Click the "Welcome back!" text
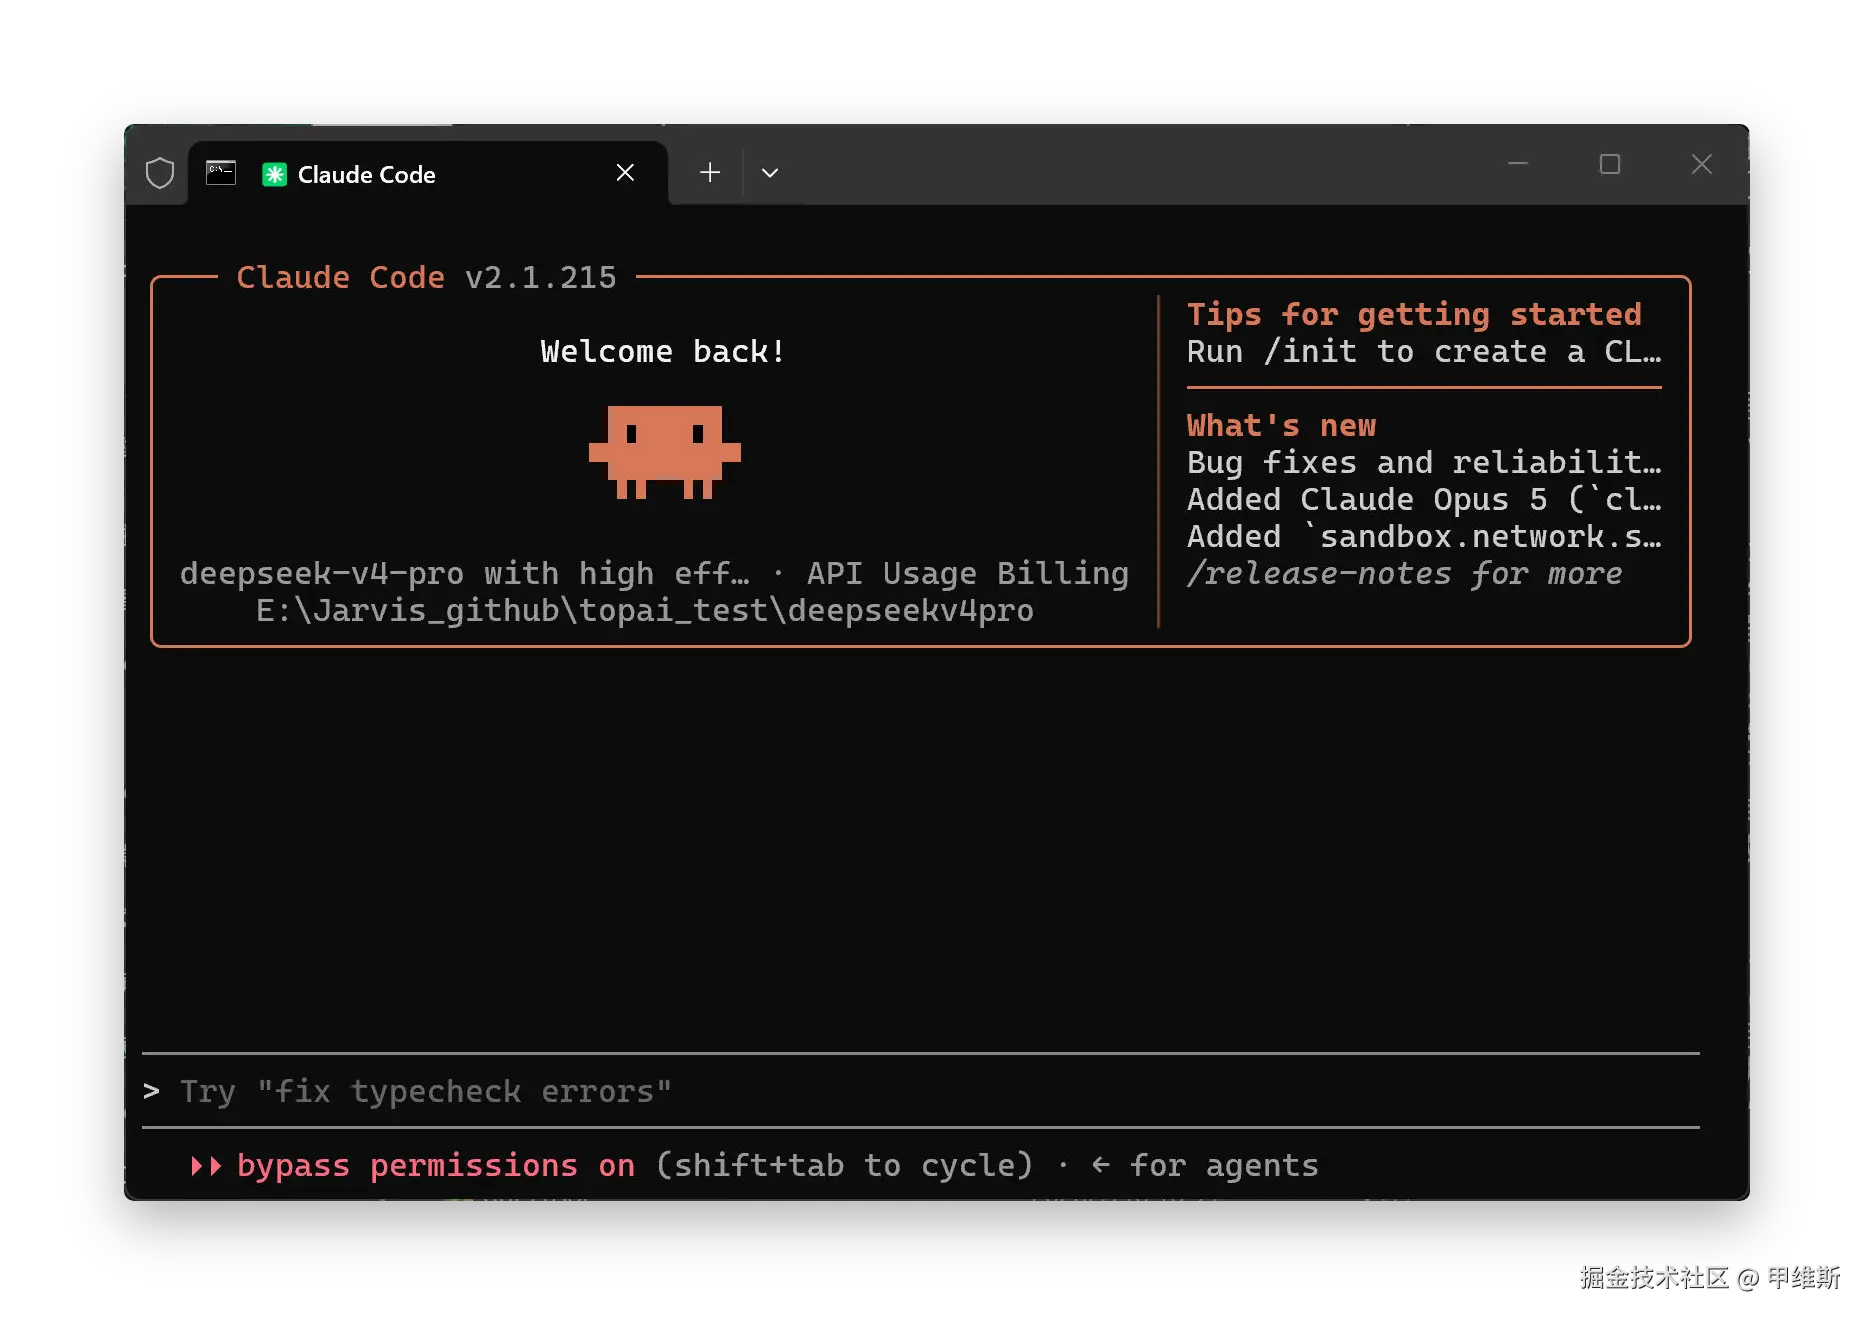The width and height of the screenshot is (1874, 1325). (663, 351)
